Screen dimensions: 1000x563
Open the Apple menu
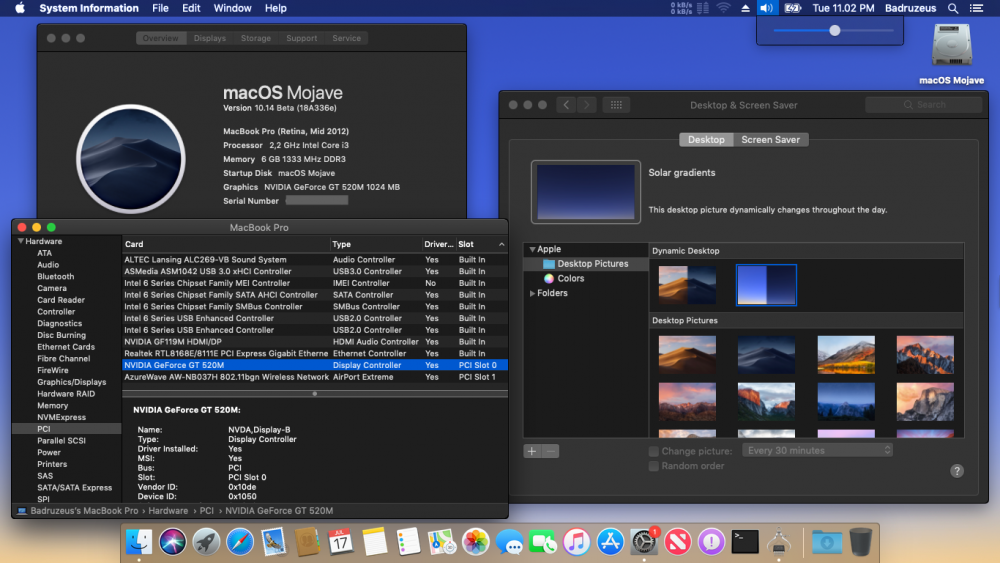click(20, 8)
